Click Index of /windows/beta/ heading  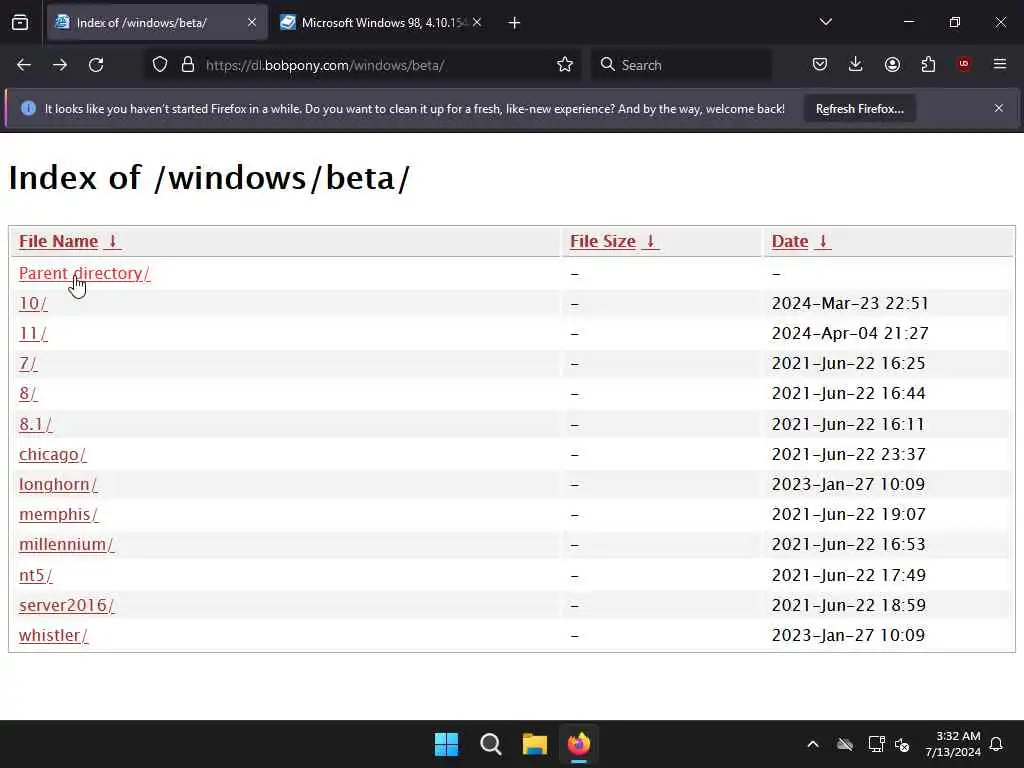coord(209,178)
